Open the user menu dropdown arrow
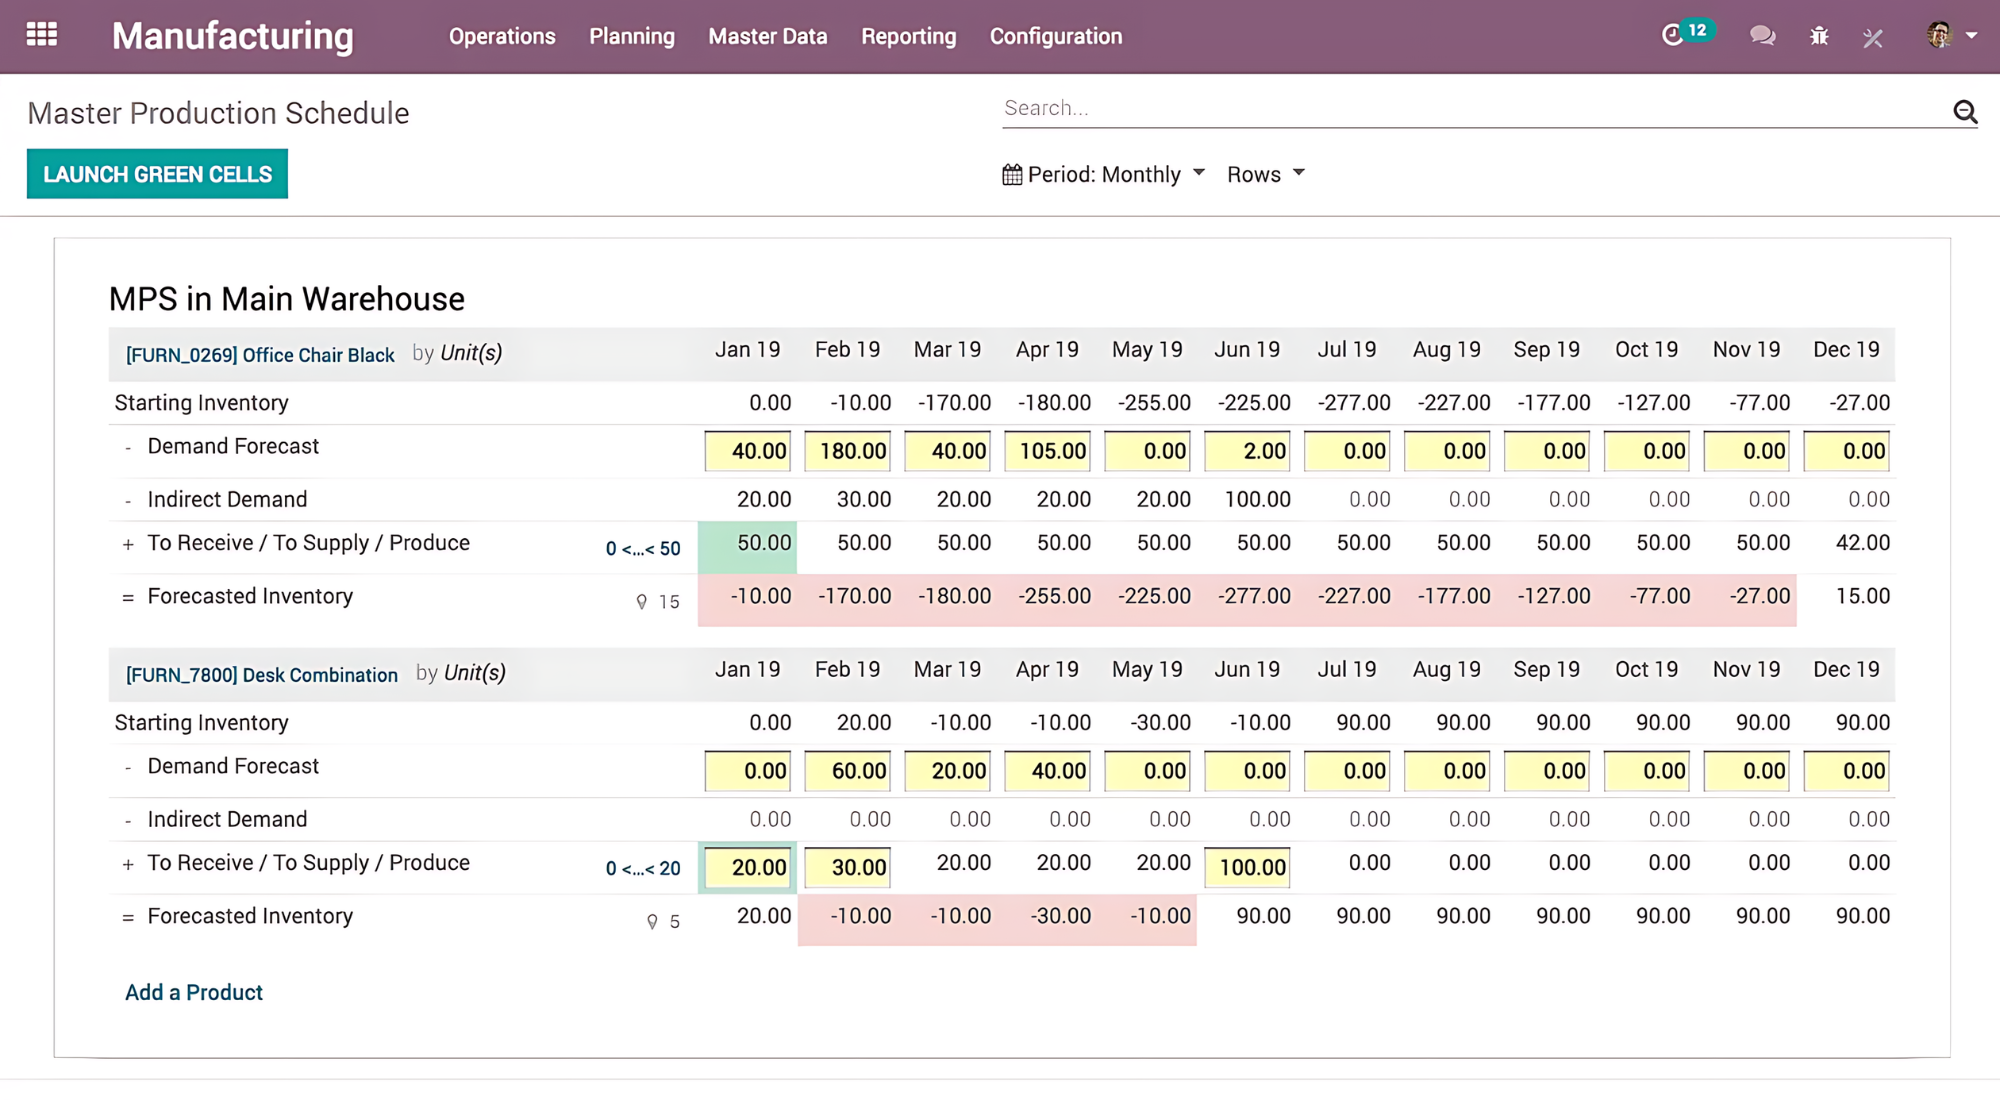This screenshot has width=2000, height=1100. point(1972,35)
